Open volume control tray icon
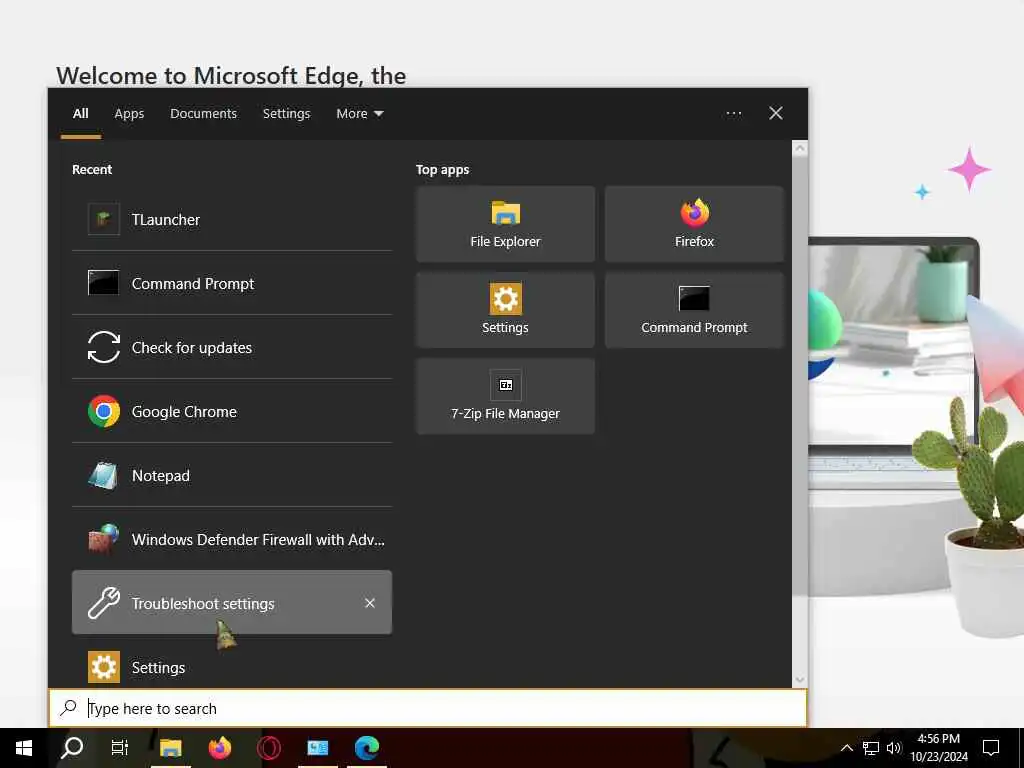 pos(893,748)
